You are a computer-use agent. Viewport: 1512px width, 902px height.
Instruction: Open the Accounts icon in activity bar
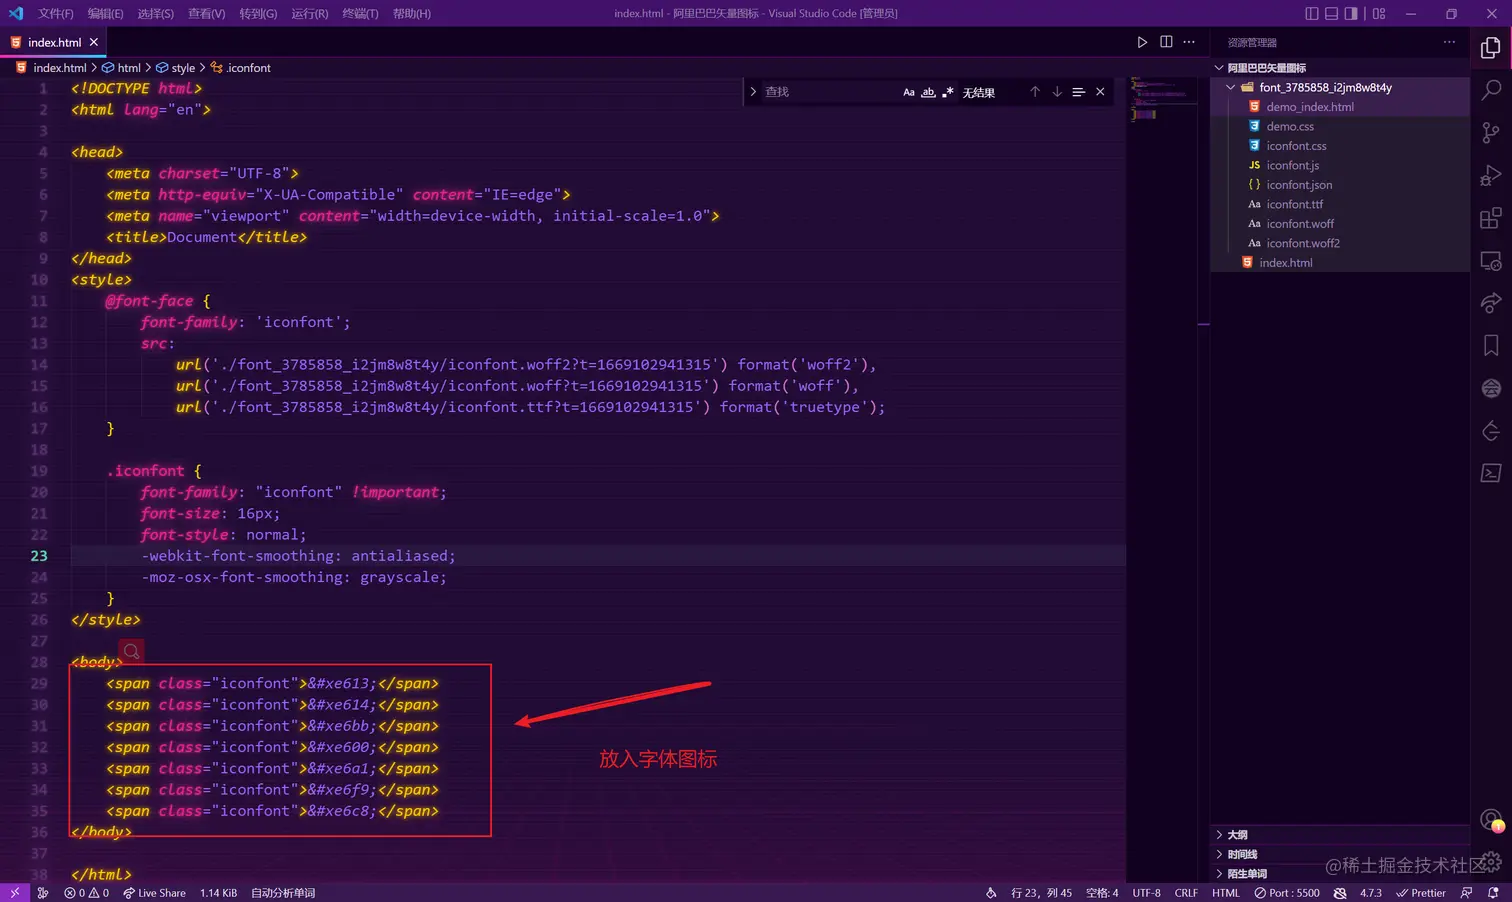pos(1491,819)
